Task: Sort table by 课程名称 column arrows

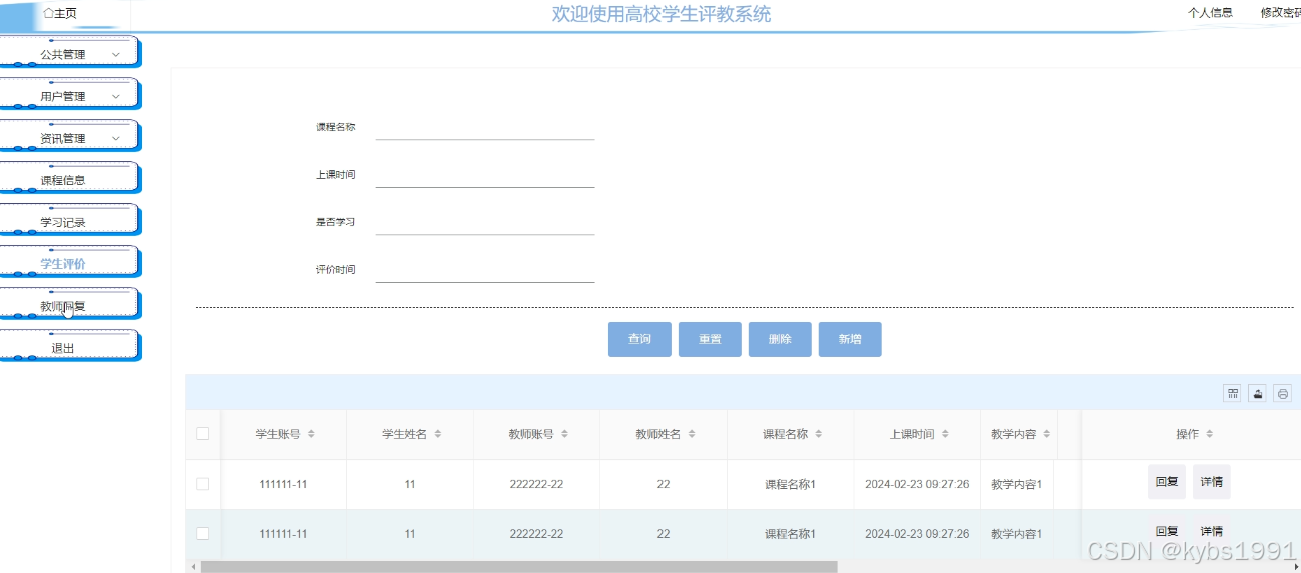Action: click(819, 434)
